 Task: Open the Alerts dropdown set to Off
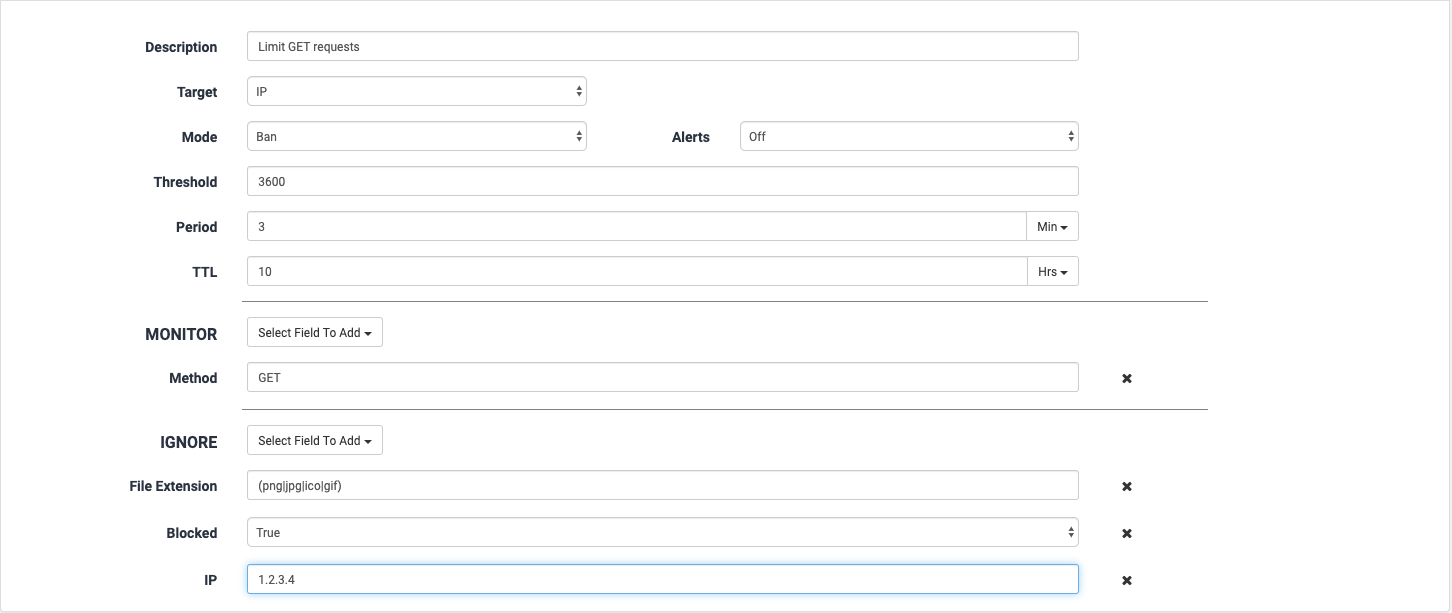pyautogui.click(x=908, y=137)
